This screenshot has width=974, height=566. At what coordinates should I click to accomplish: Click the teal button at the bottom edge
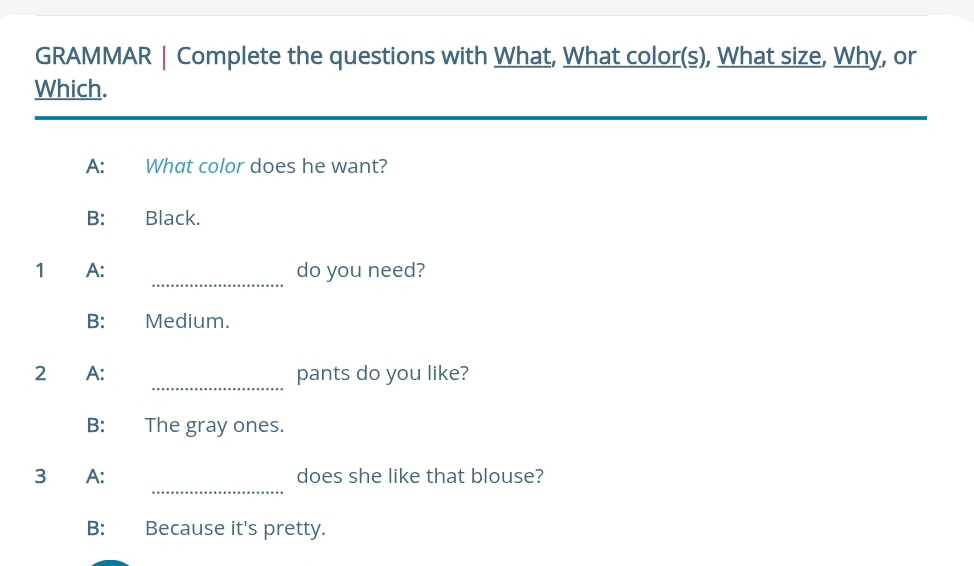click(112, 563)
